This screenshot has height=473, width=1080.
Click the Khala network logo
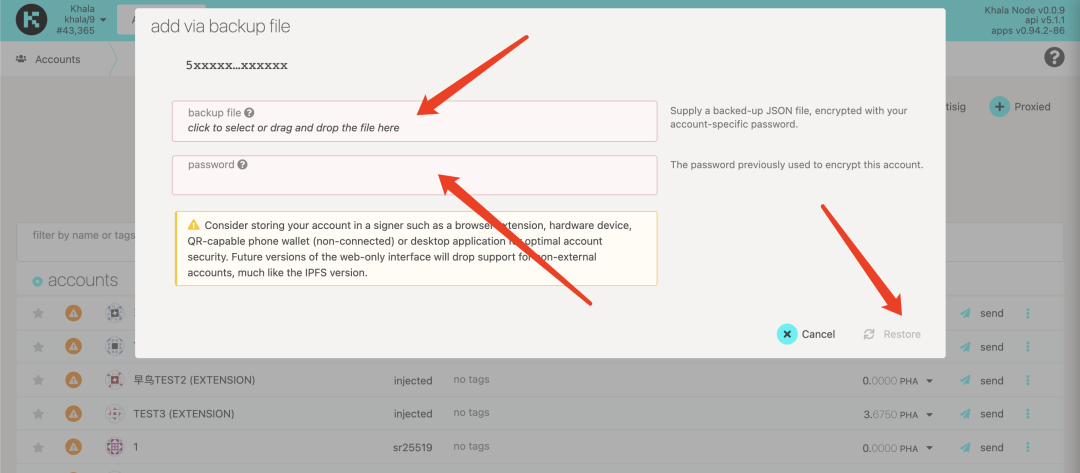(x=31, y=20)
